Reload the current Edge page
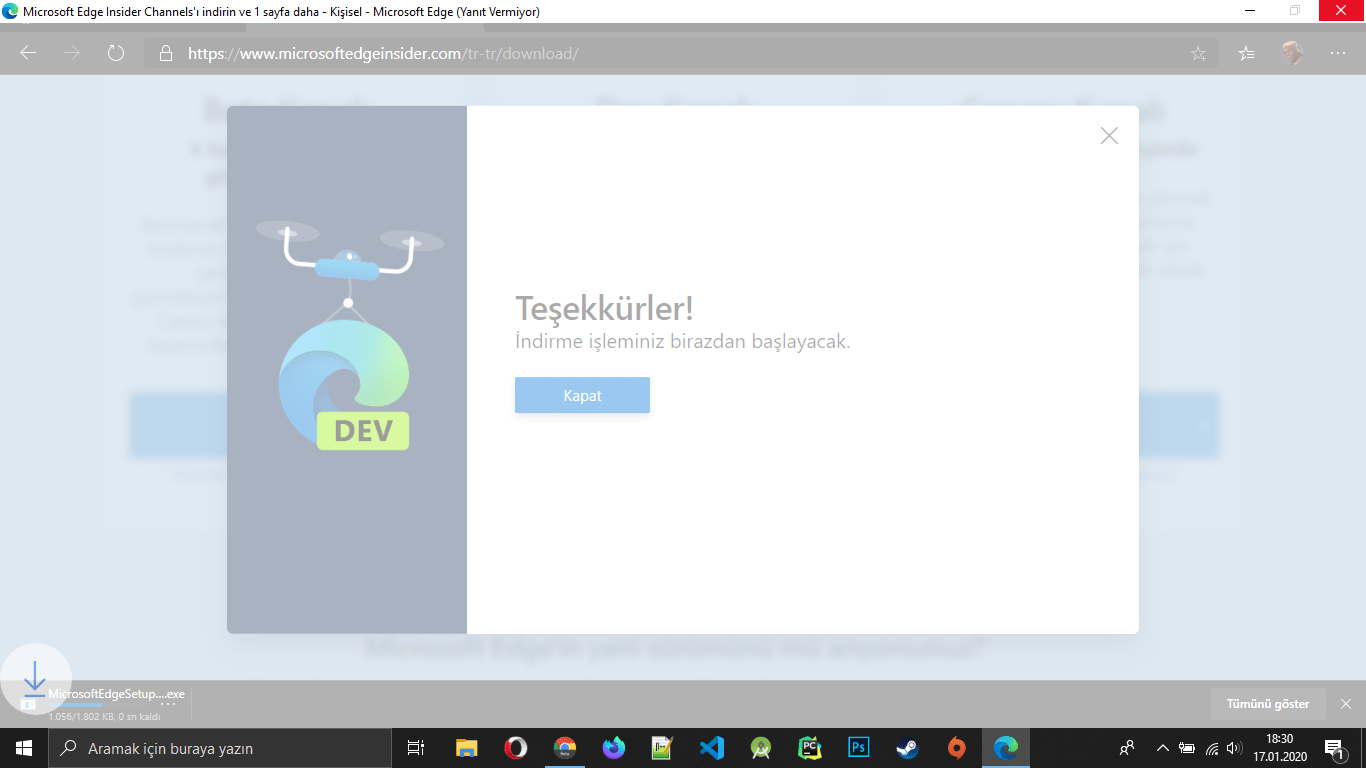 (116, 53)
